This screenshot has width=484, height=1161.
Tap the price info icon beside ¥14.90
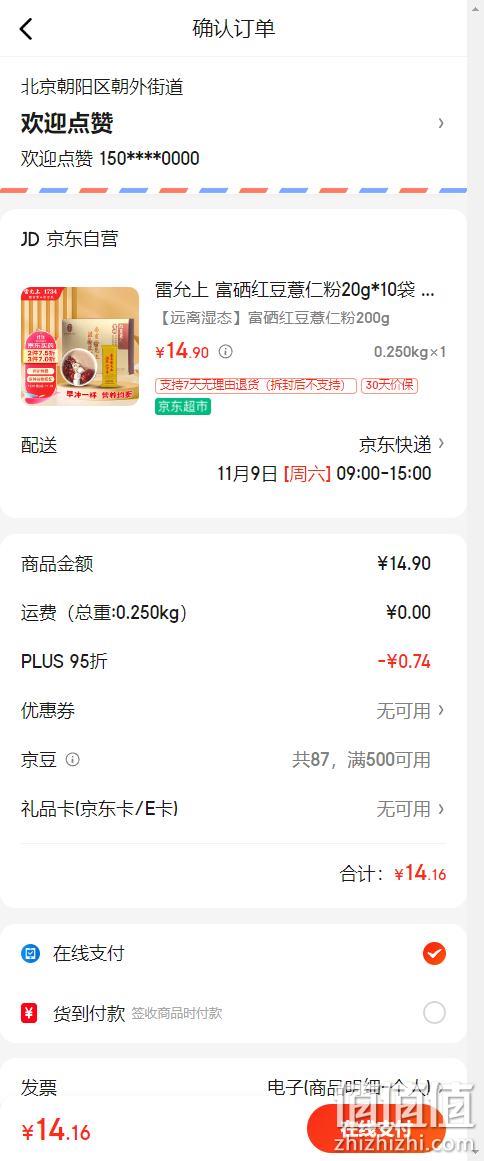click(x=226, y=352)
